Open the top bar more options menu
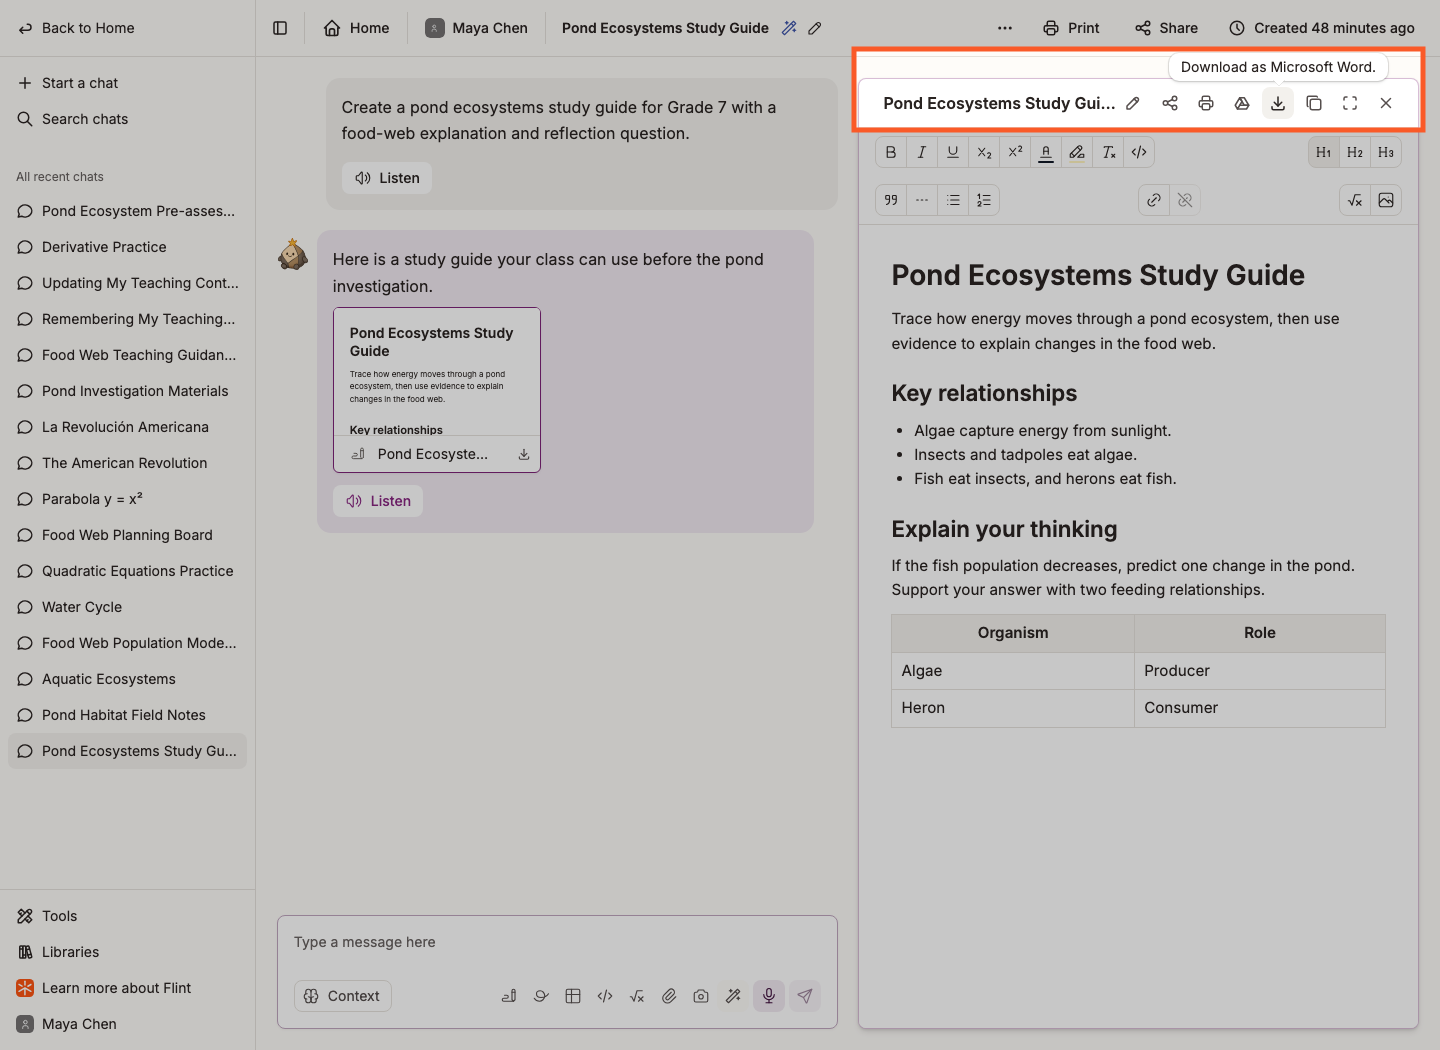Screen dimensions: 1440x1050 click(1005, 28)
